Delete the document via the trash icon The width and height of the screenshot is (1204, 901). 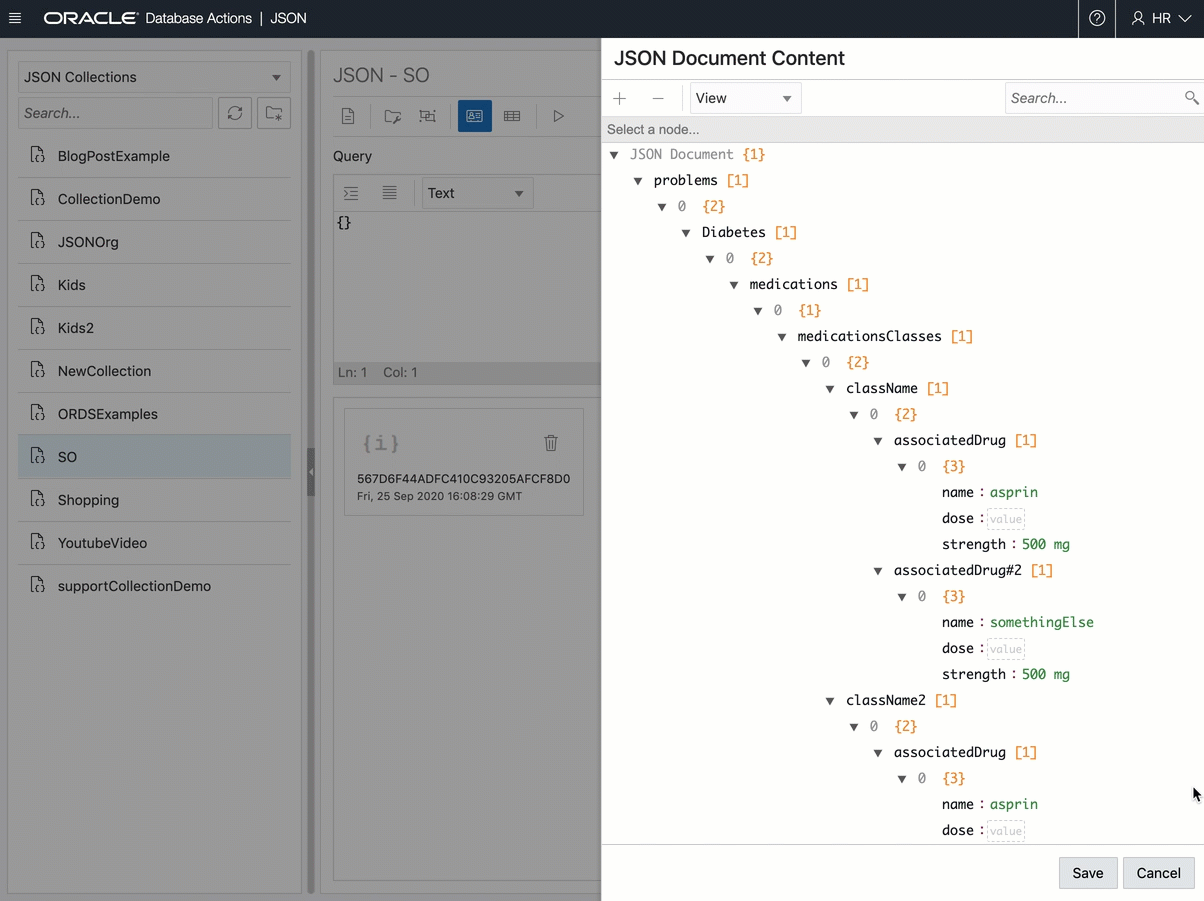(x=550, y=443)
